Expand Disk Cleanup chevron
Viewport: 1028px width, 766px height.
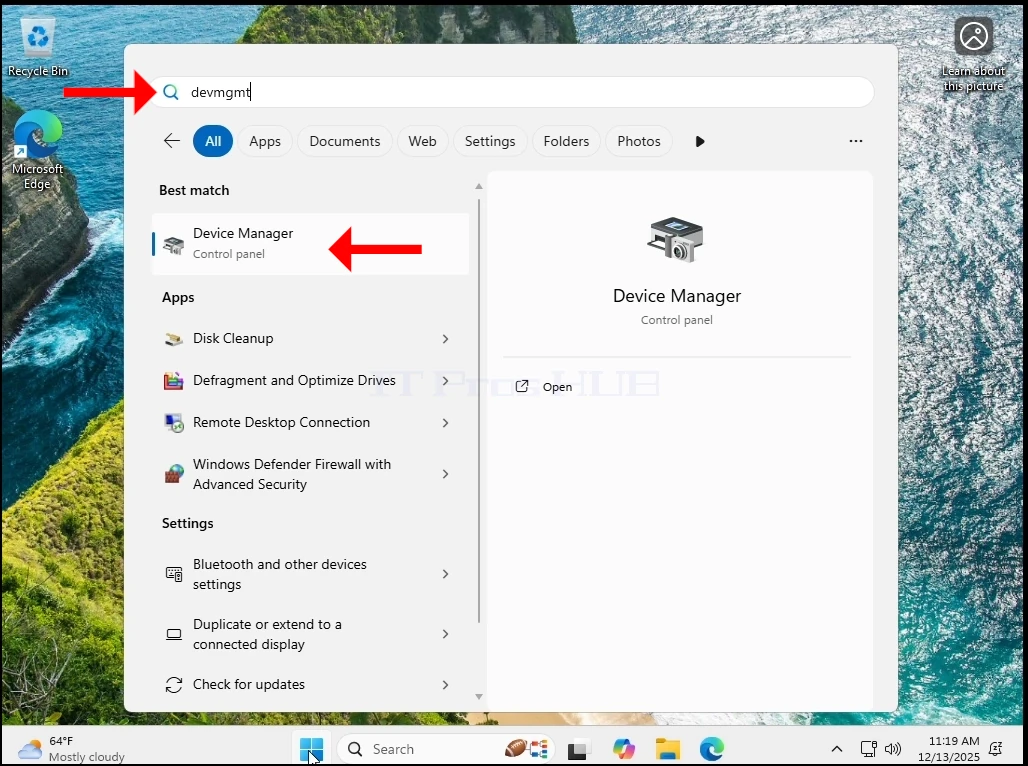pos(446,339)
